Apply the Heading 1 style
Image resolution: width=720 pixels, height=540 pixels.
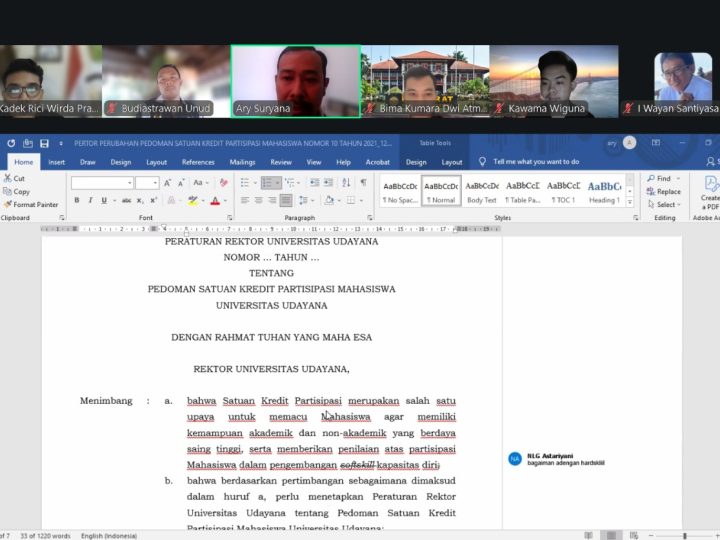coord(604,191)
